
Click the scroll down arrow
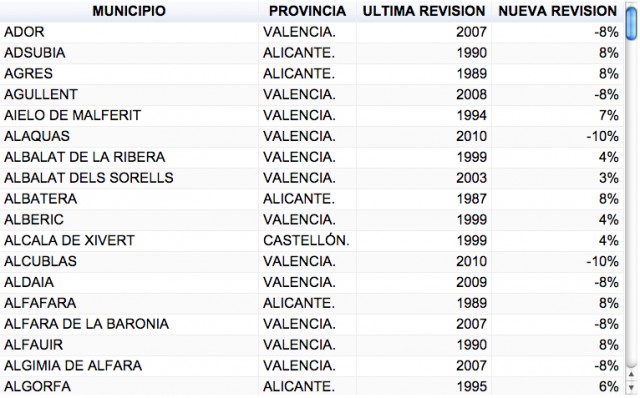coord(631,387)
